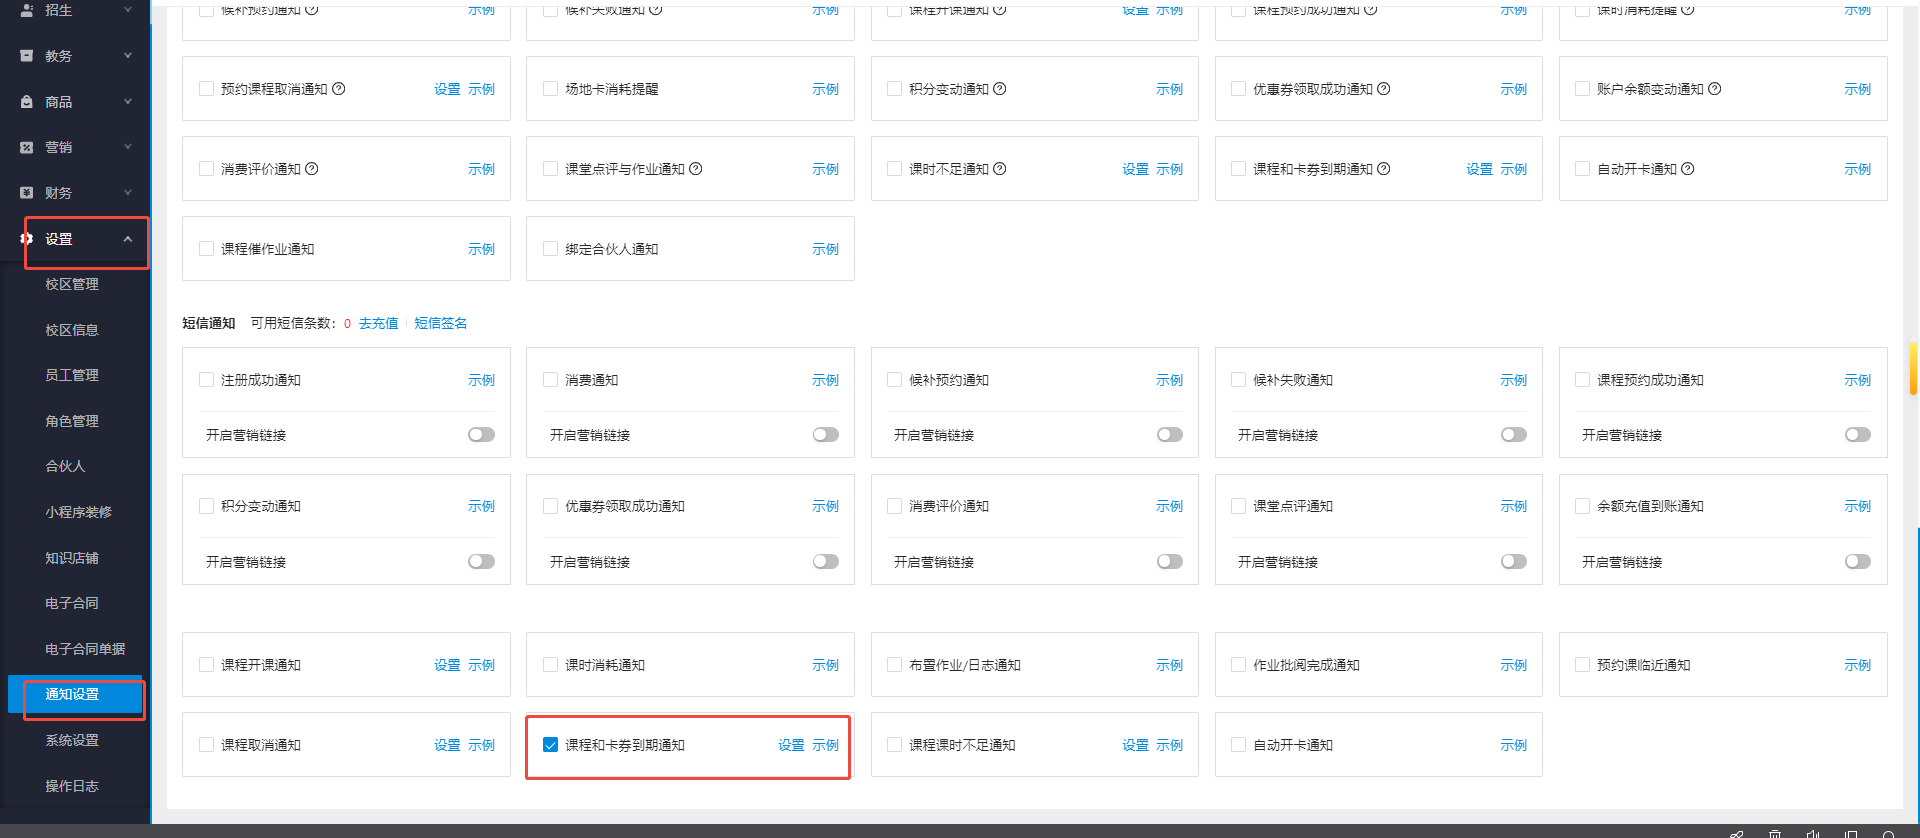
Task: Click the 教务 archive box icon
Action: coord(27,56)
